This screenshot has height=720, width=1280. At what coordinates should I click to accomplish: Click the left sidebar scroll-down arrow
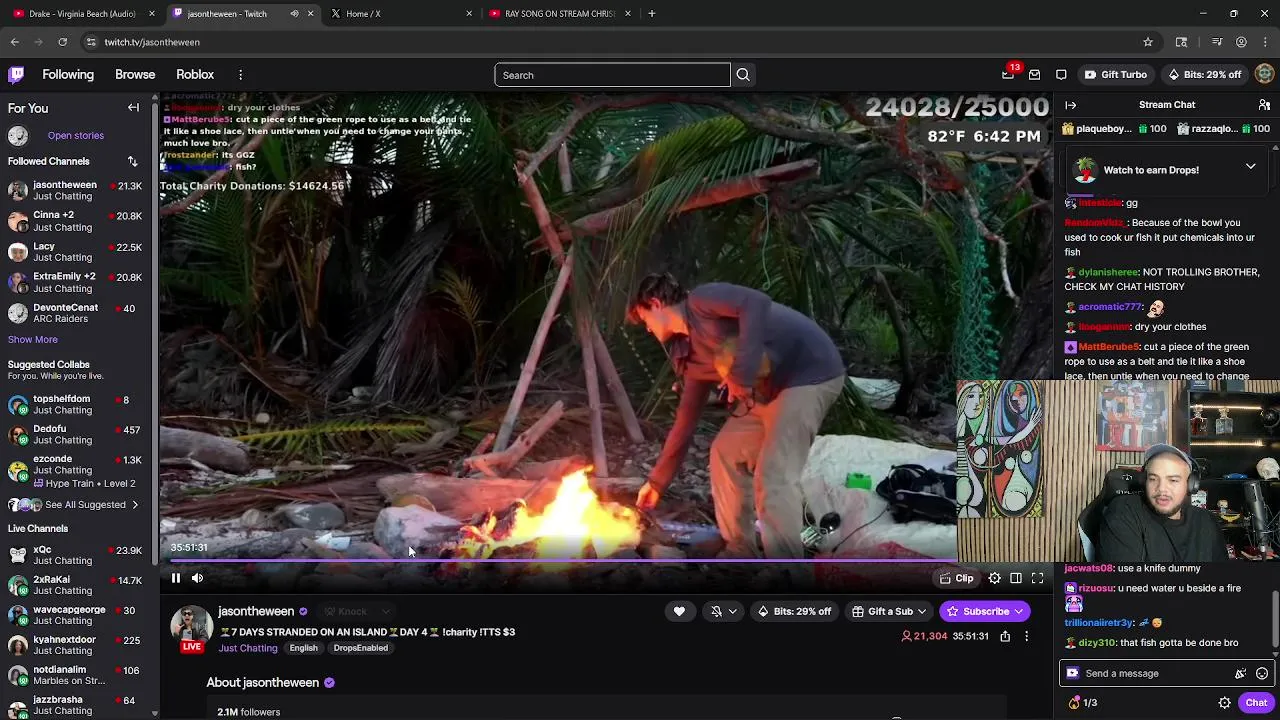click(x=154, y=713)
